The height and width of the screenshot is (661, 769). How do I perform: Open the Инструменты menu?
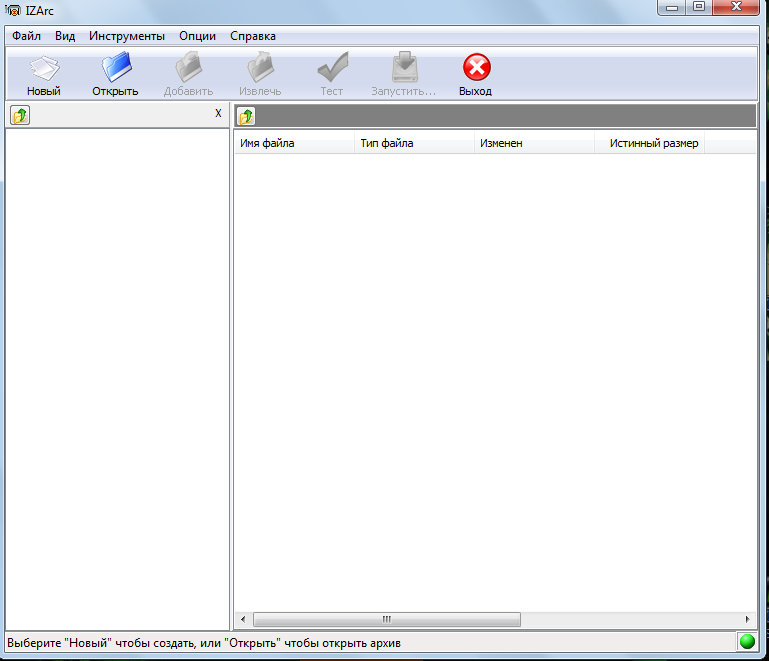(127, 36)
